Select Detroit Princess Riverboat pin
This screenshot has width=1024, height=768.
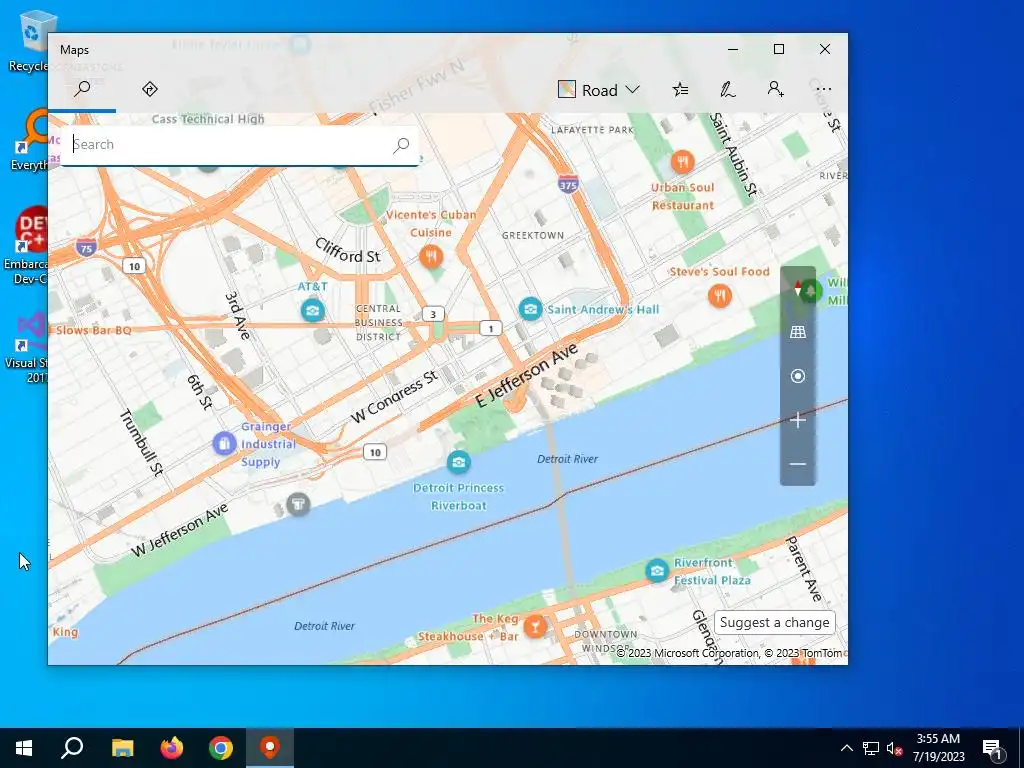click(x=458, y=462)
